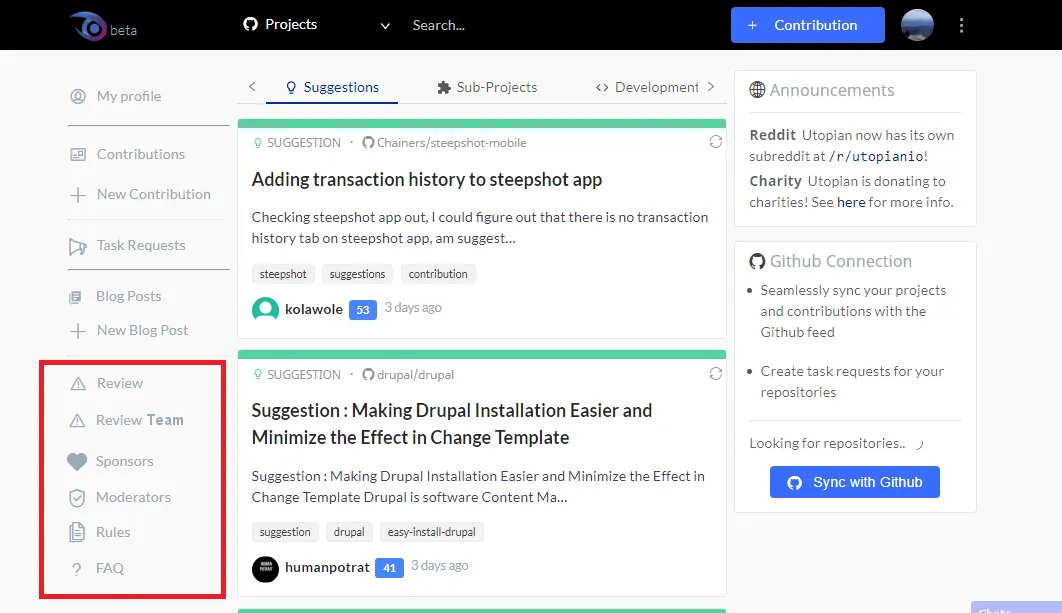Viewport: 1062px width, 613px height.
Task: Select the easy-install-drupal tag
Action: pos(431,532)
